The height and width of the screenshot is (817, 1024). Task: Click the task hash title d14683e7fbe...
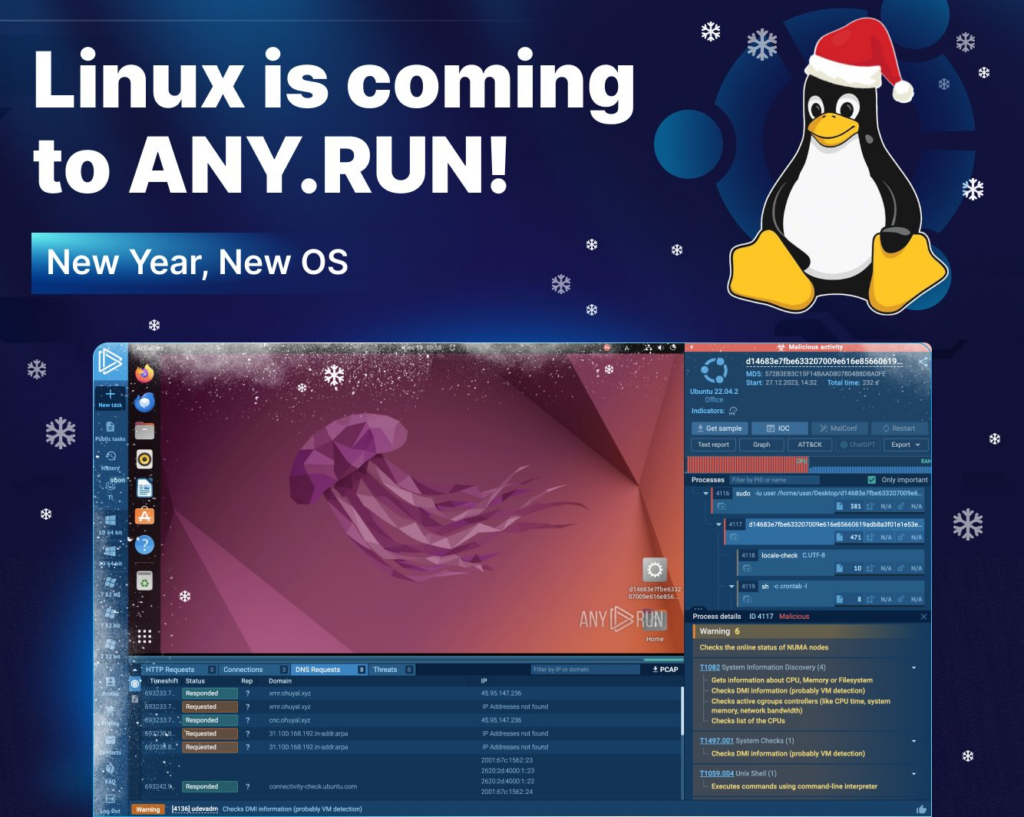click(x=824, y=361)
